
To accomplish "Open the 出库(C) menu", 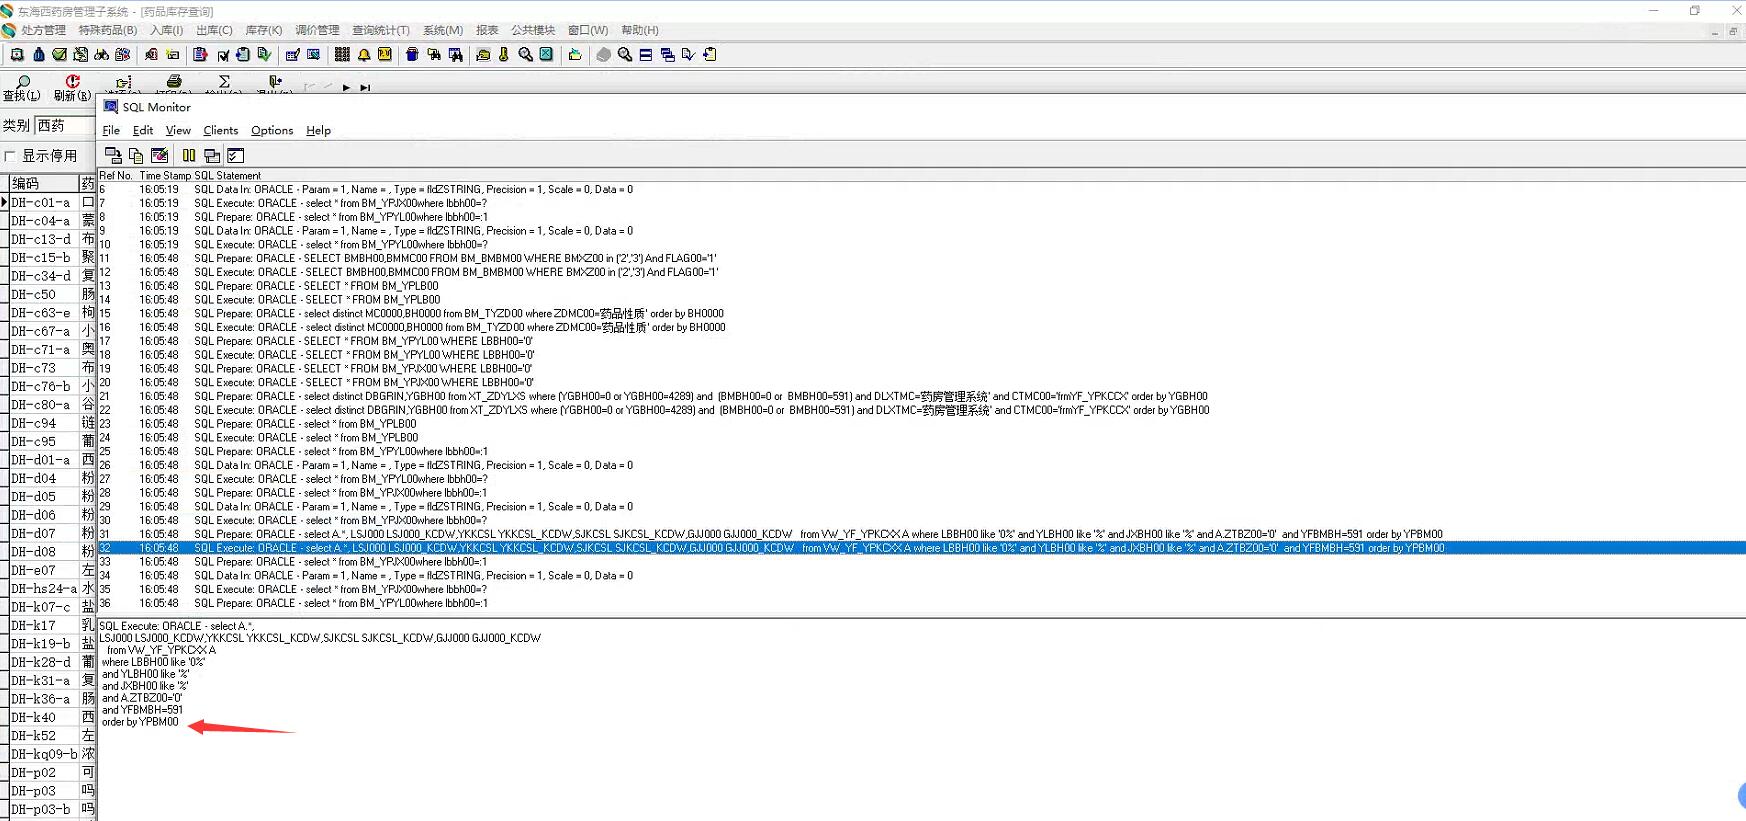I will [214, 30].
